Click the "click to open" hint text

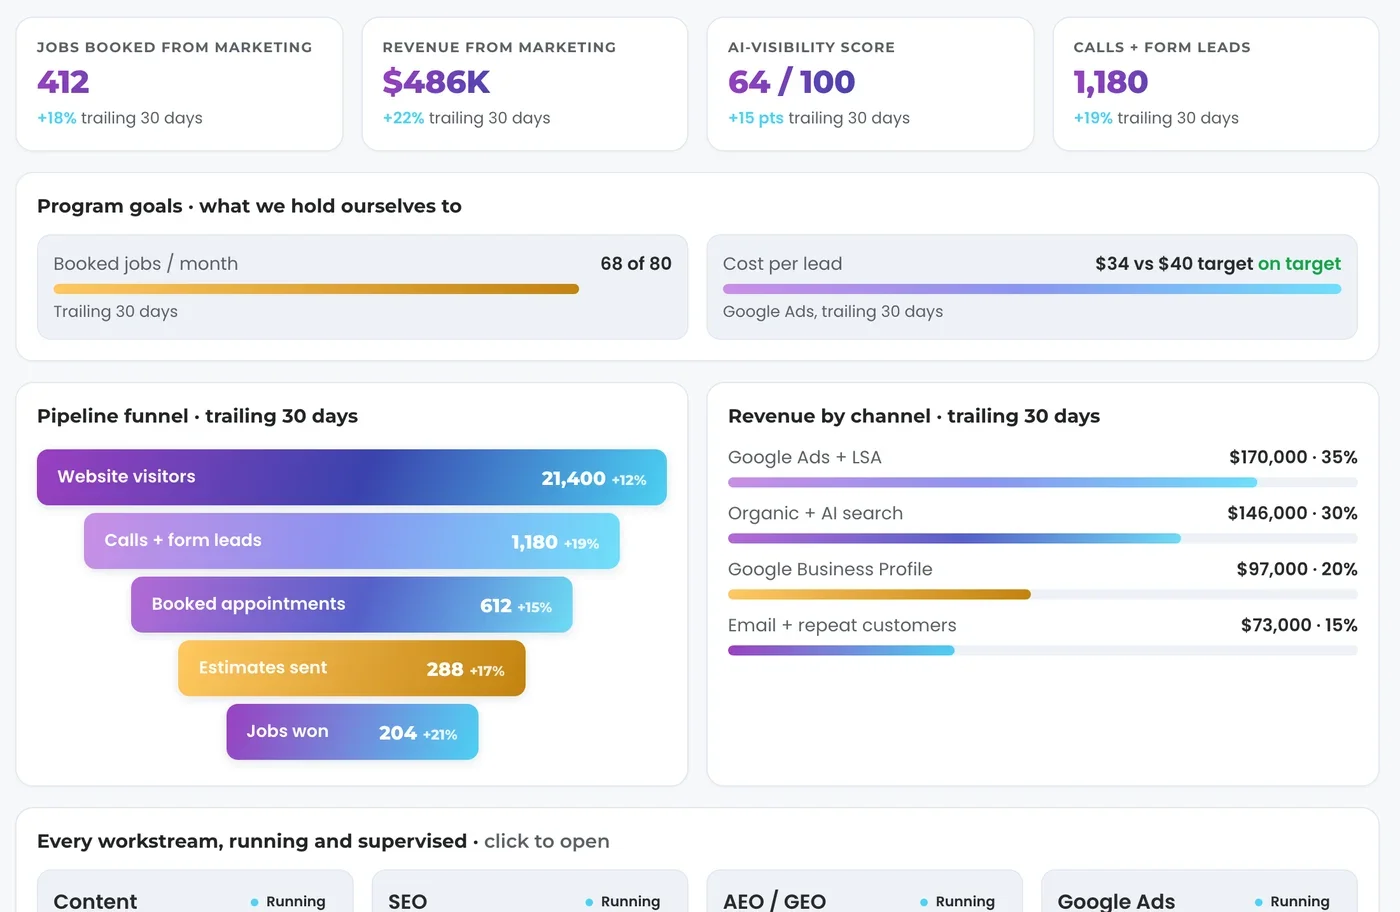(547, 841)
